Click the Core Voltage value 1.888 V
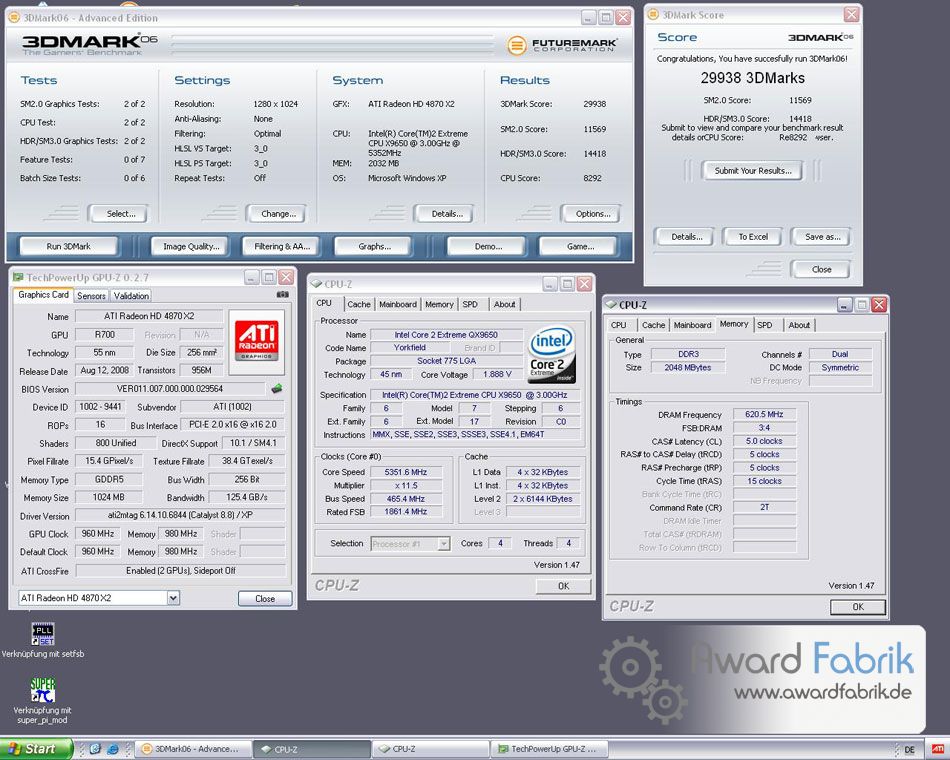 (497, 374)
